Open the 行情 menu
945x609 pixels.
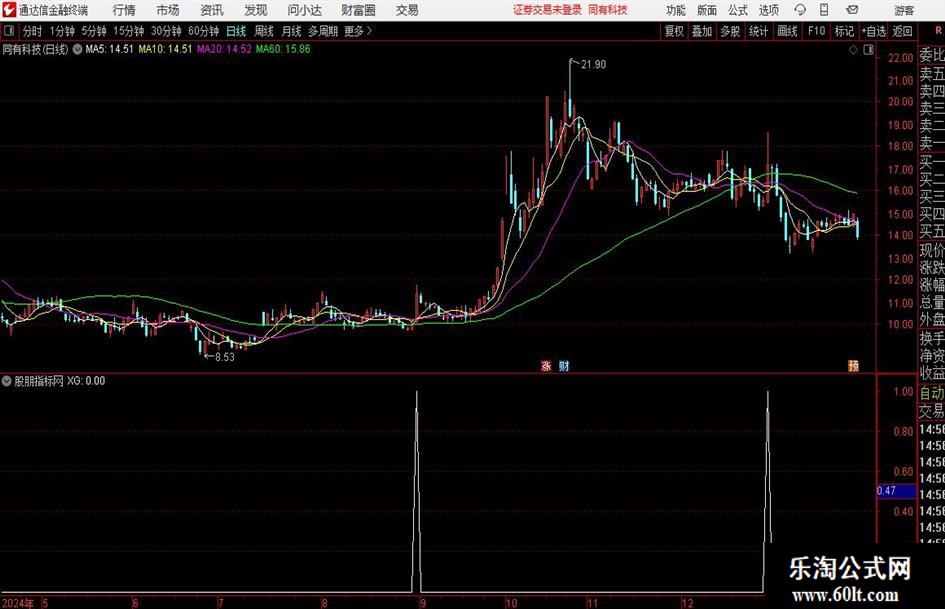[124, 10]
